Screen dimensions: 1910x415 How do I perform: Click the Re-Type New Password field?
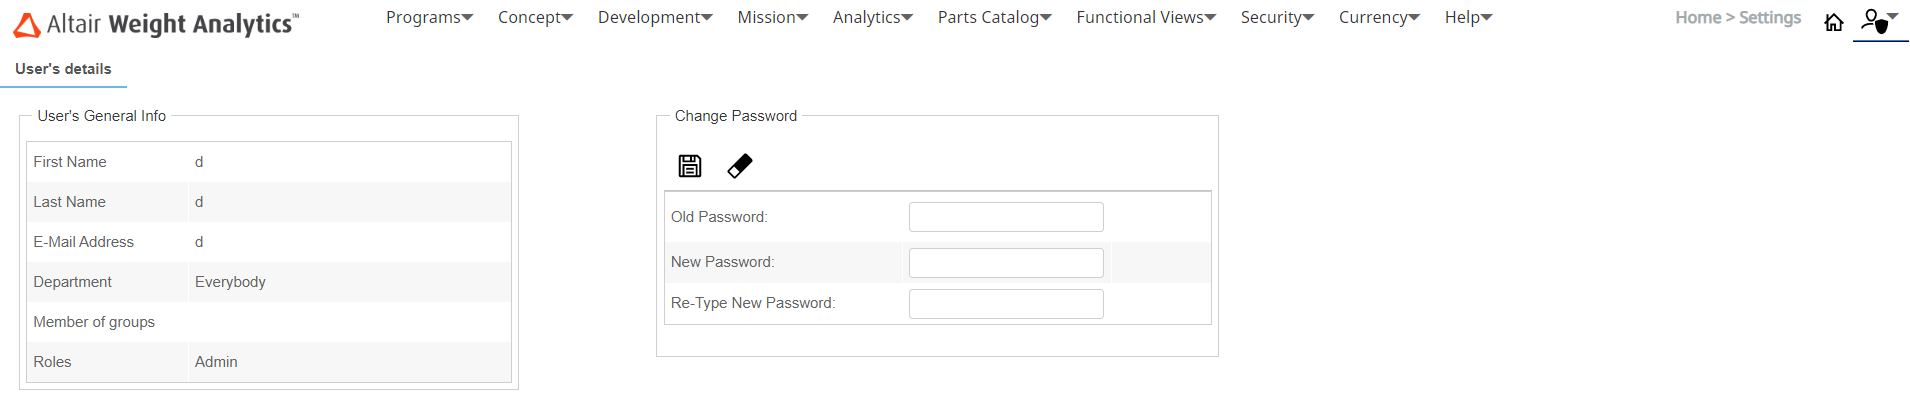point(1006,304)
